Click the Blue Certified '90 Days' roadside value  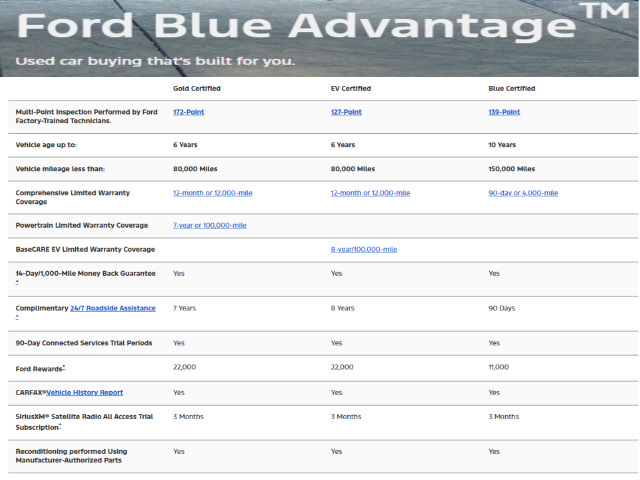click(502, 308)
